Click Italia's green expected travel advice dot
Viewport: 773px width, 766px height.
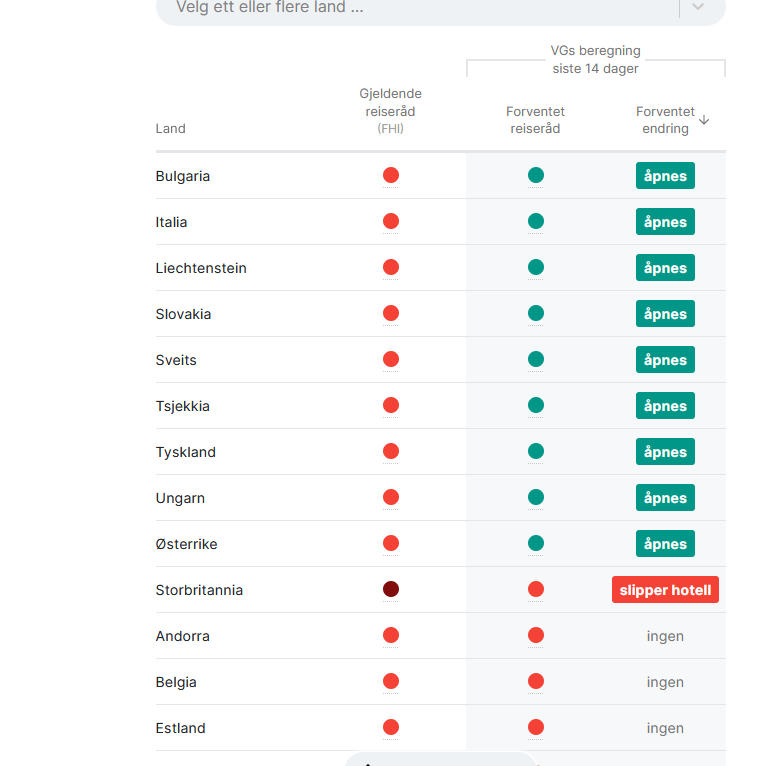click(x=536, y=222)
